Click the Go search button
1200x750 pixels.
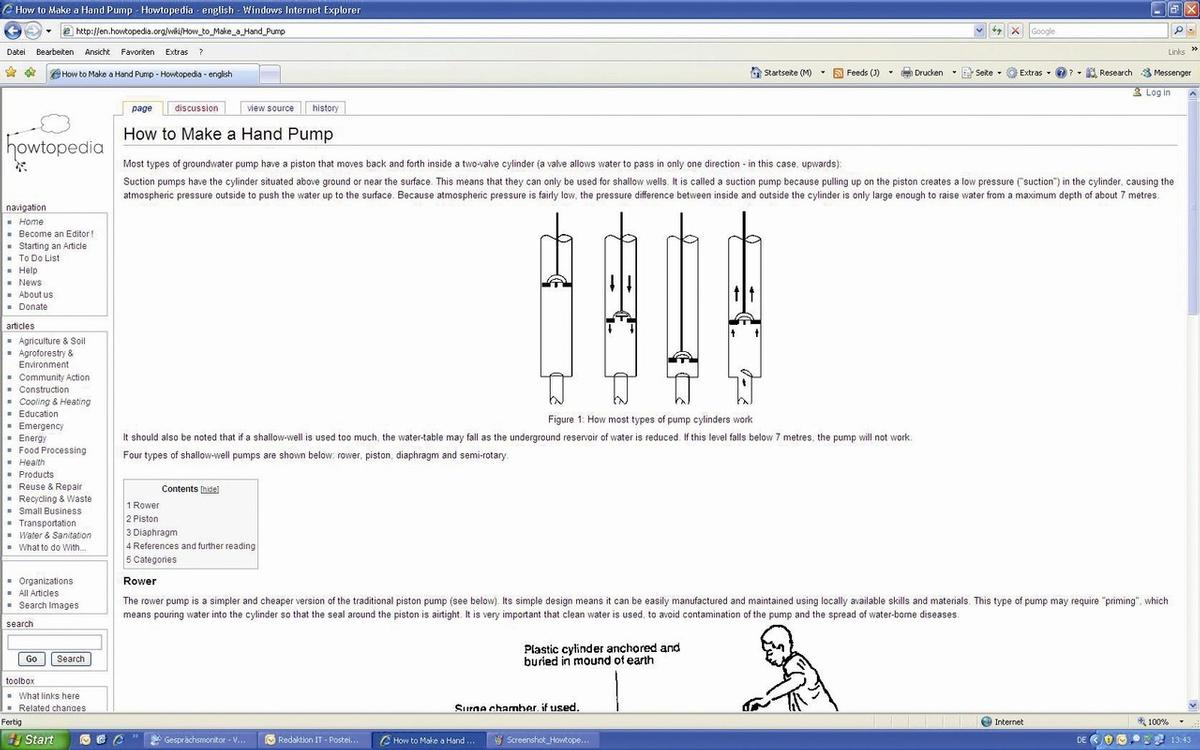[32, 659]
